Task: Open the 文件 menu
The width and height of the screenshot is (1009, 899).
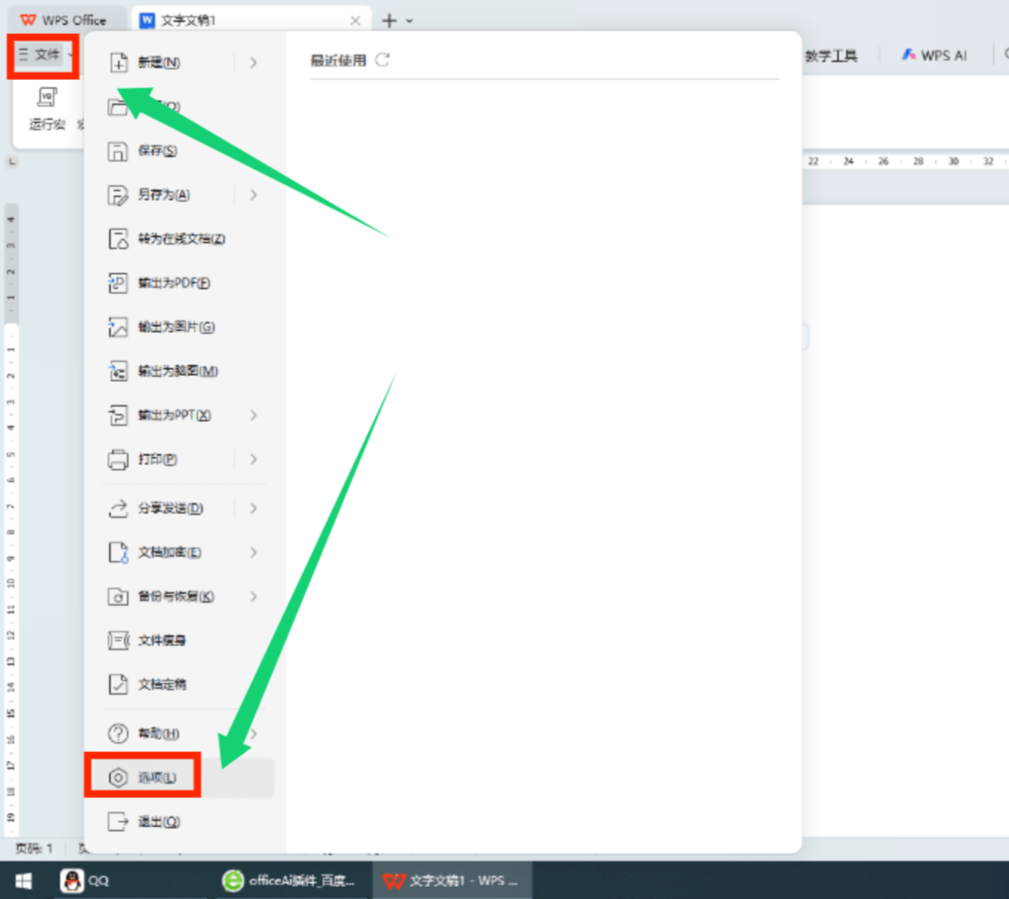Action: [x=42, y=55]
